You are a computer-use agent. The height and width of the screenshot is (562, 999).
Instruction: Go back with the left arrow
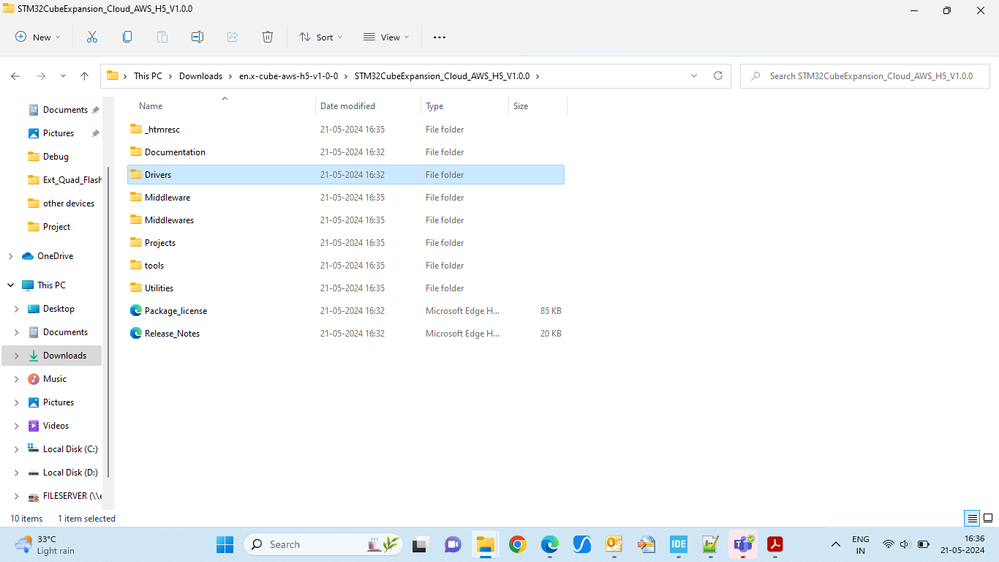(15, 76)
